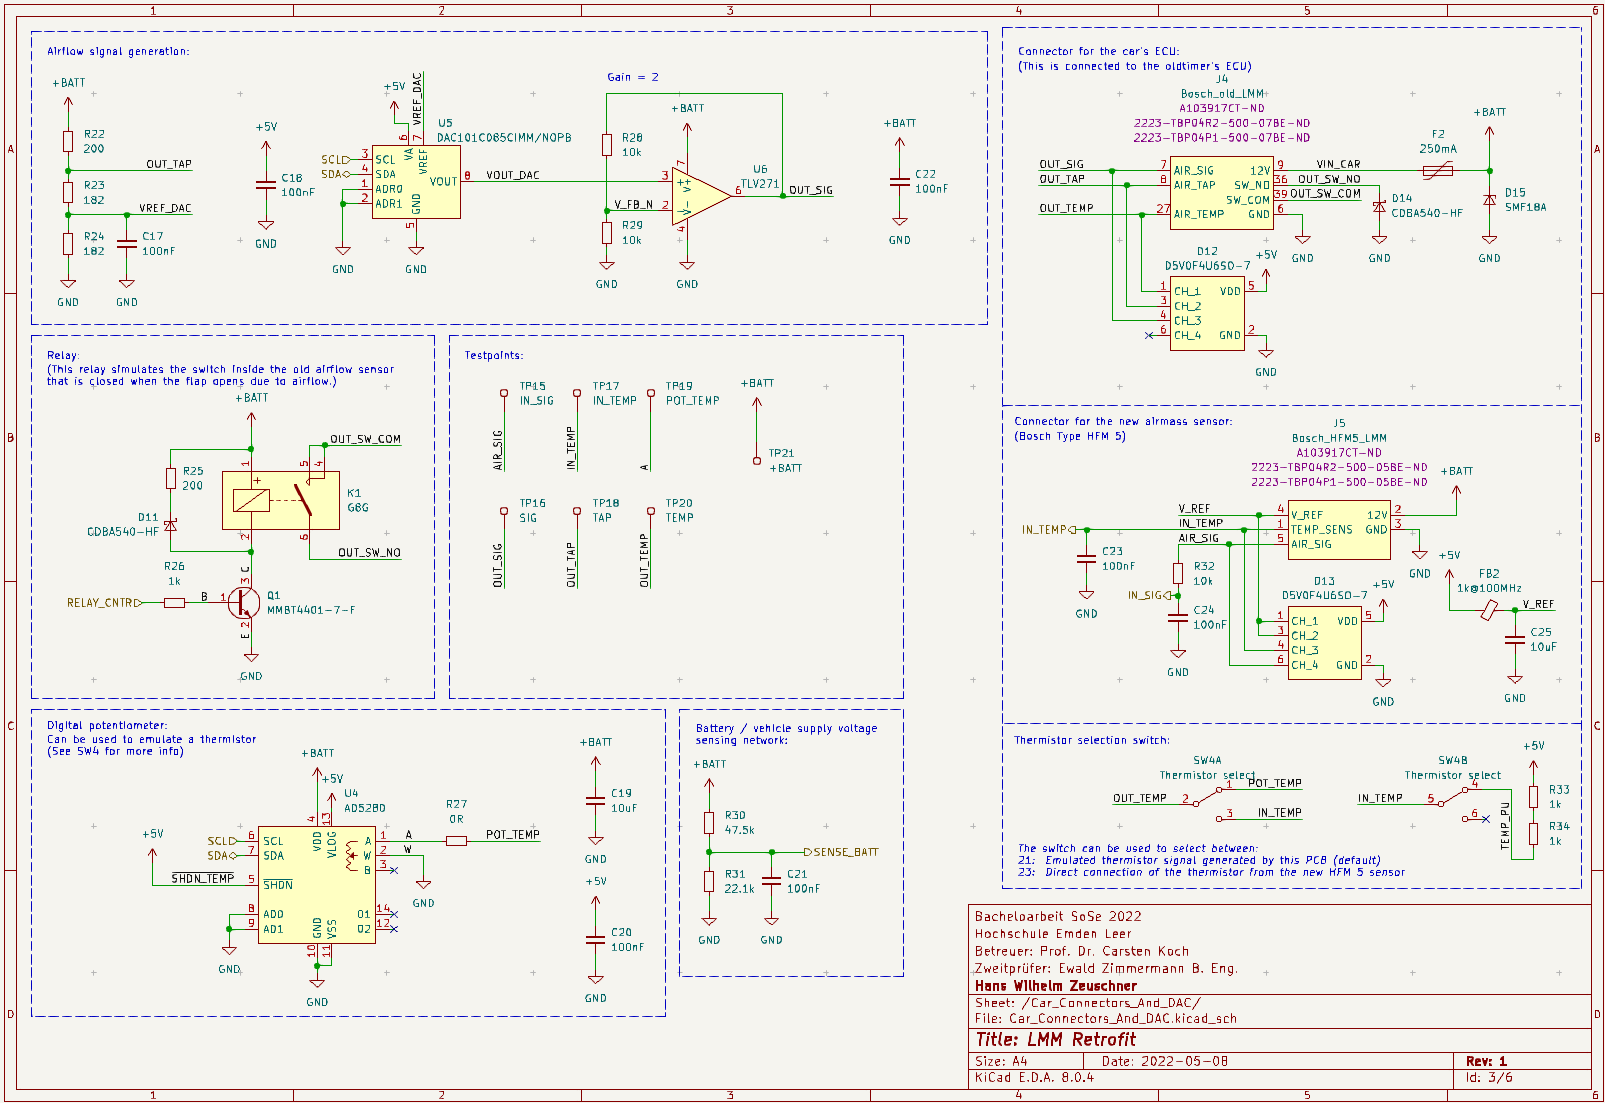This screenshot has width=1605, height=1103.
Task: Click the OUT_SW_NO label below relay
Action: pyautogui.click(x=369, y=553)
